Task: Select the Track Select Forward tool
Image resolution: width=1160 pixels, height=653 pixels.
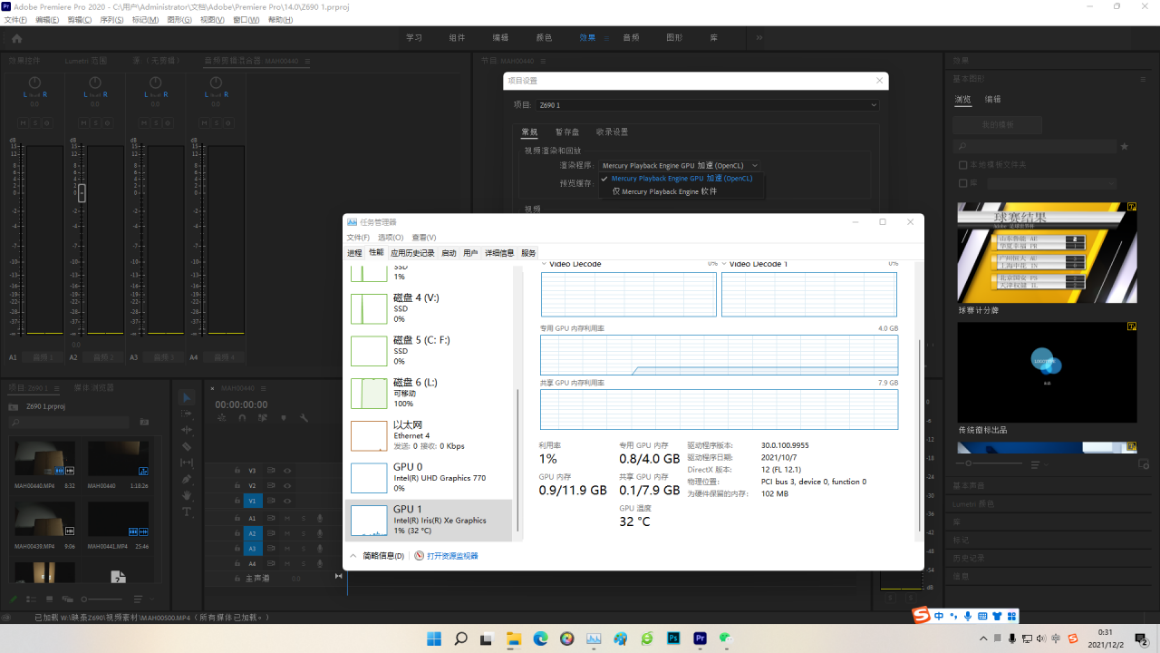Action: 186,414
